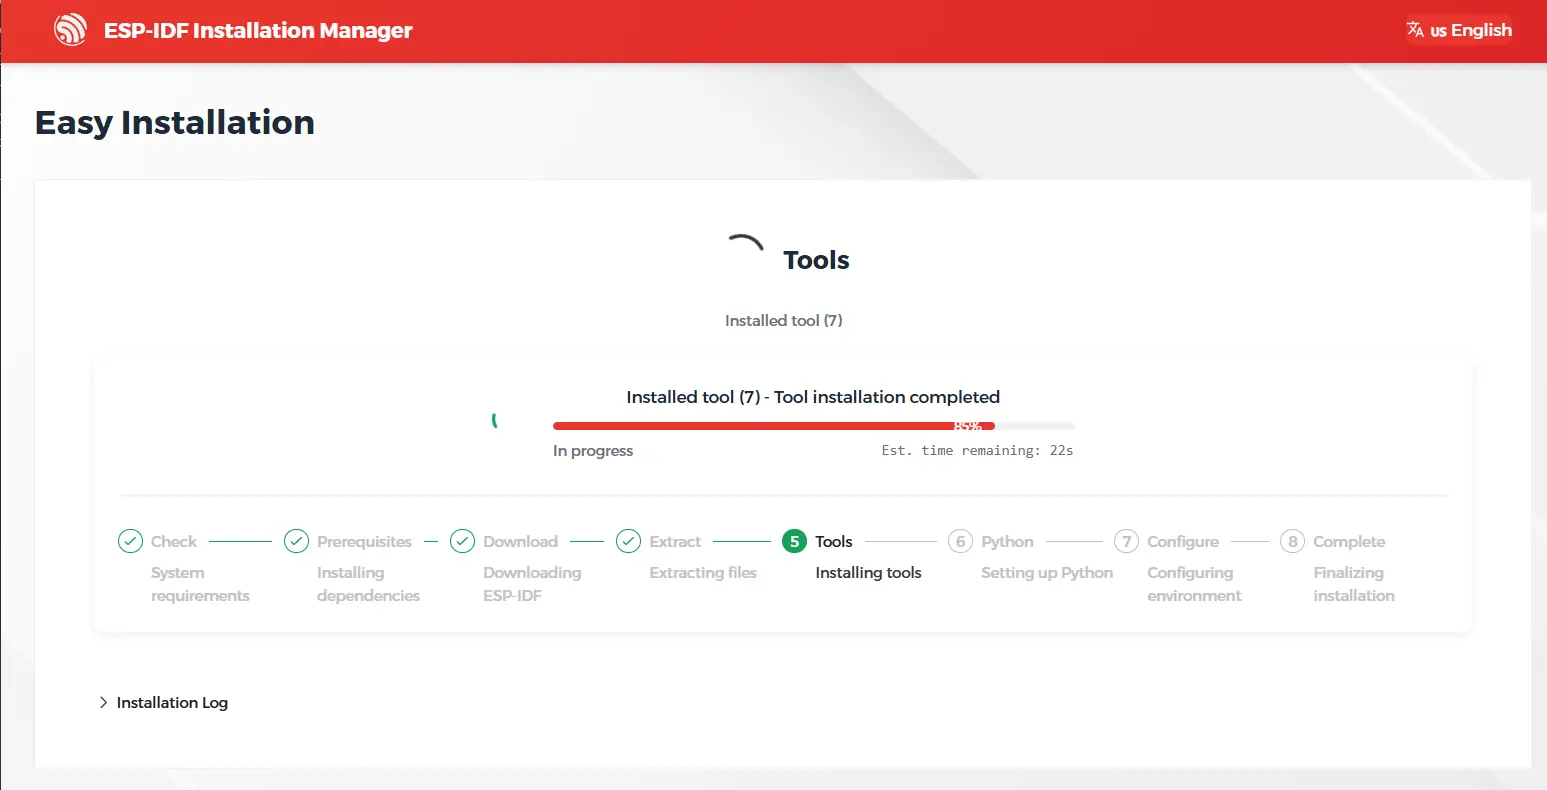This screenshot has width=1547, height=790.
Task: Expand the Installation Log section
Action: tap(172, 703)
